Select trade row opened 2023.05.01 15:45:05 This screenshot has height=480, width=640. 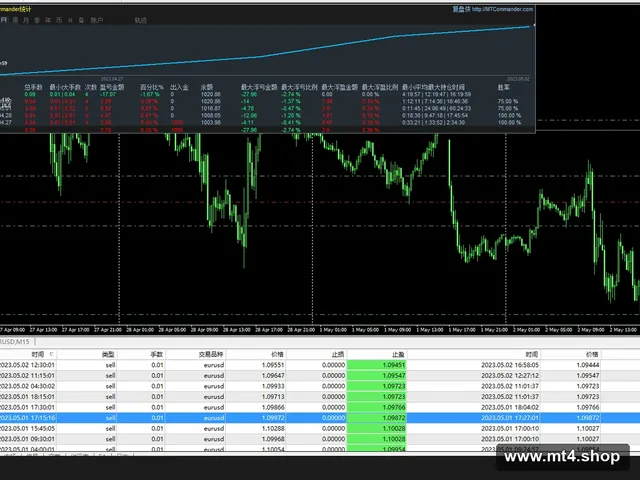click(320, 429)
